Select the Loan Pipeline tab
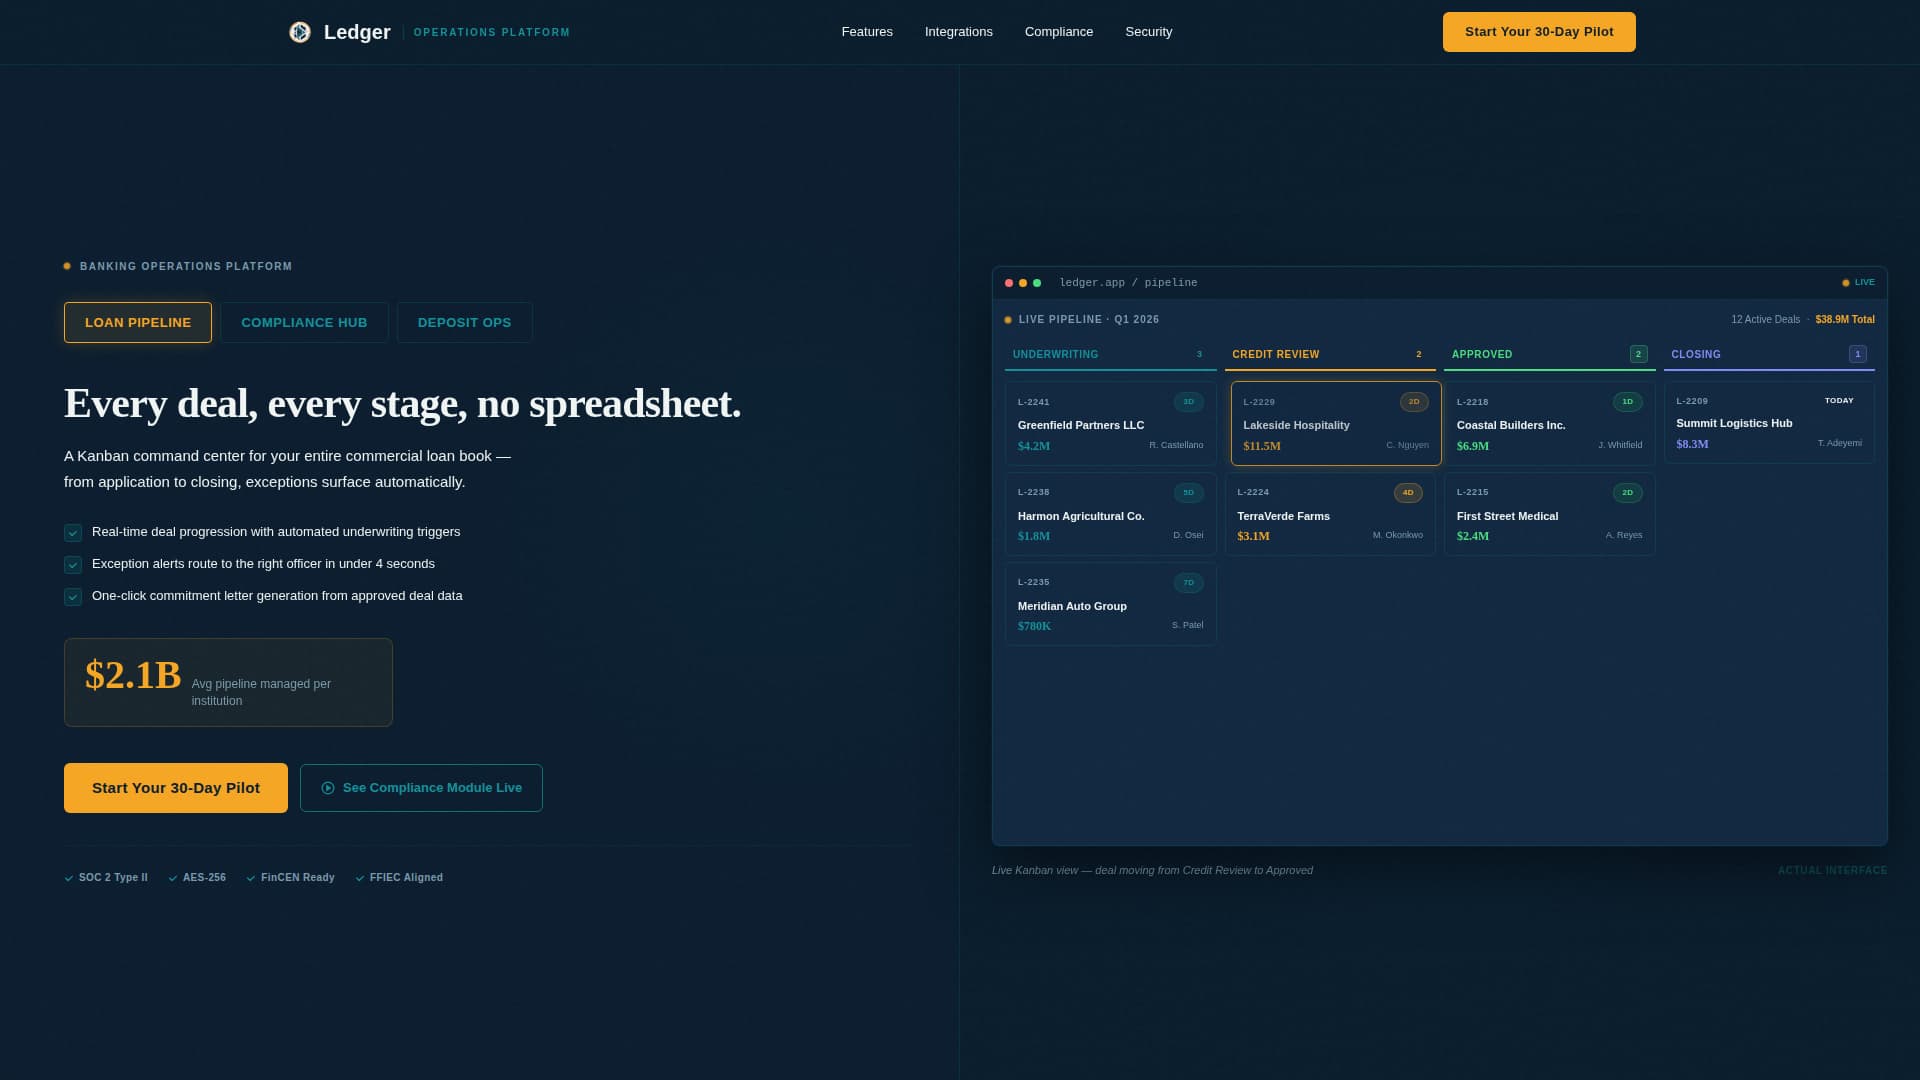Image resolution: width=1920 pixels, height=1080 pixels. 138,323
